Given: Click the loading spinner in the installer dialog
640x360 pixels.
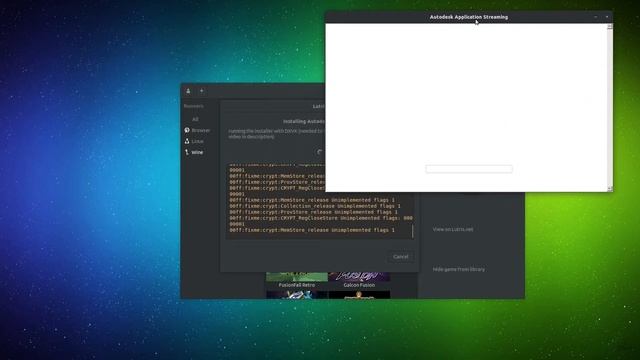Looking at the screenshot, I should [x=320, y=152].
